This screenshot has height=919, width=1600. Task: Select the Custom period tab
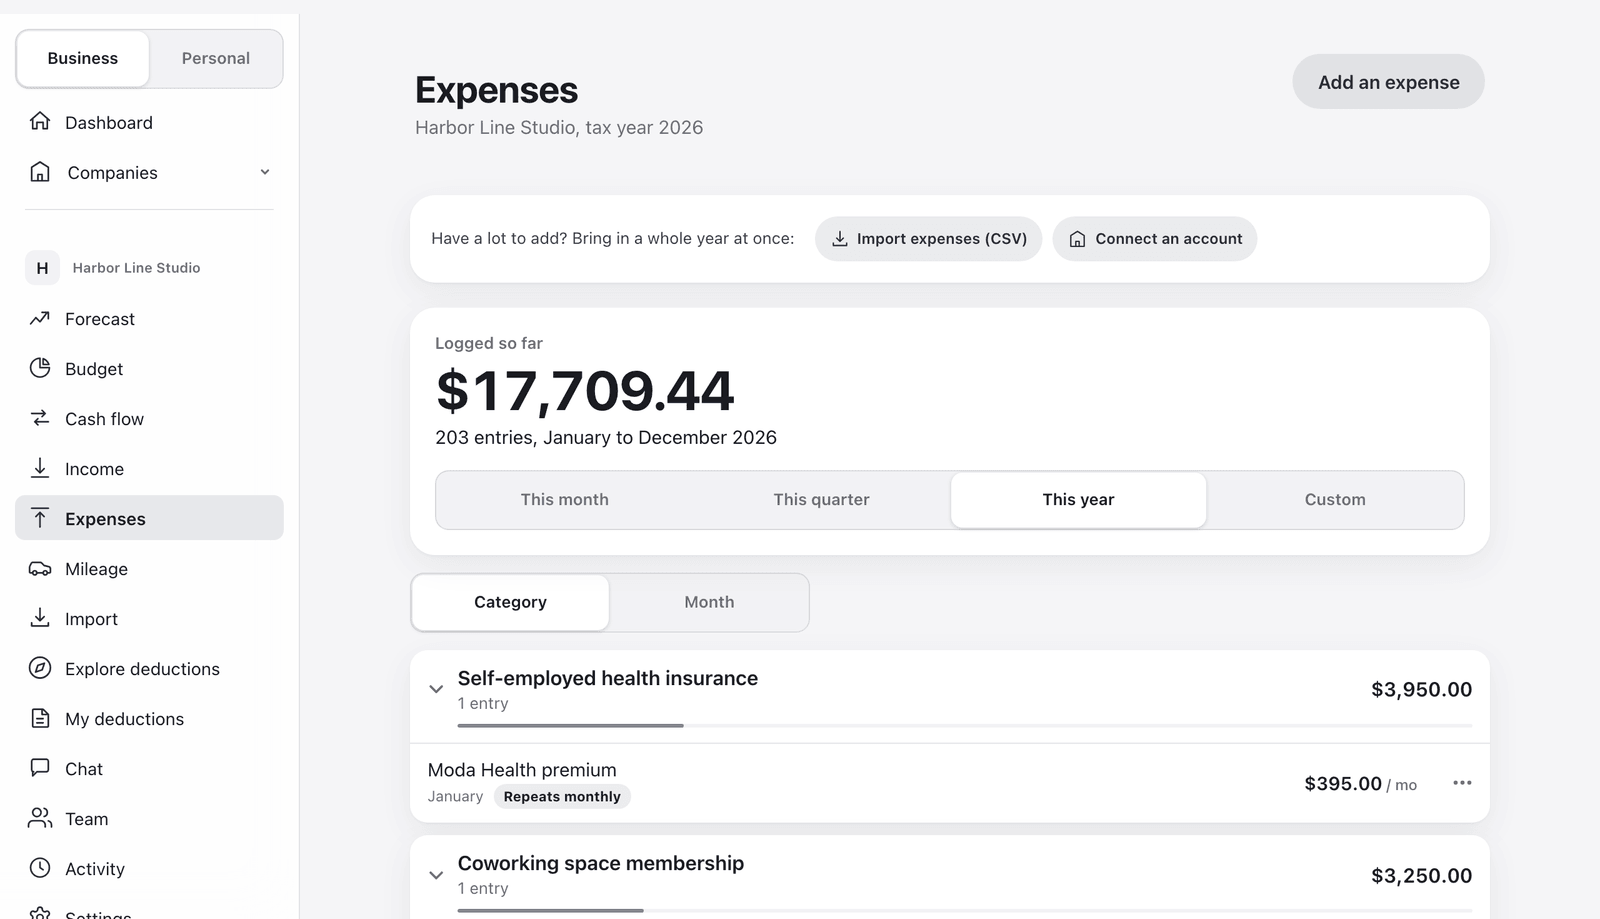(x=1335, y=499)
